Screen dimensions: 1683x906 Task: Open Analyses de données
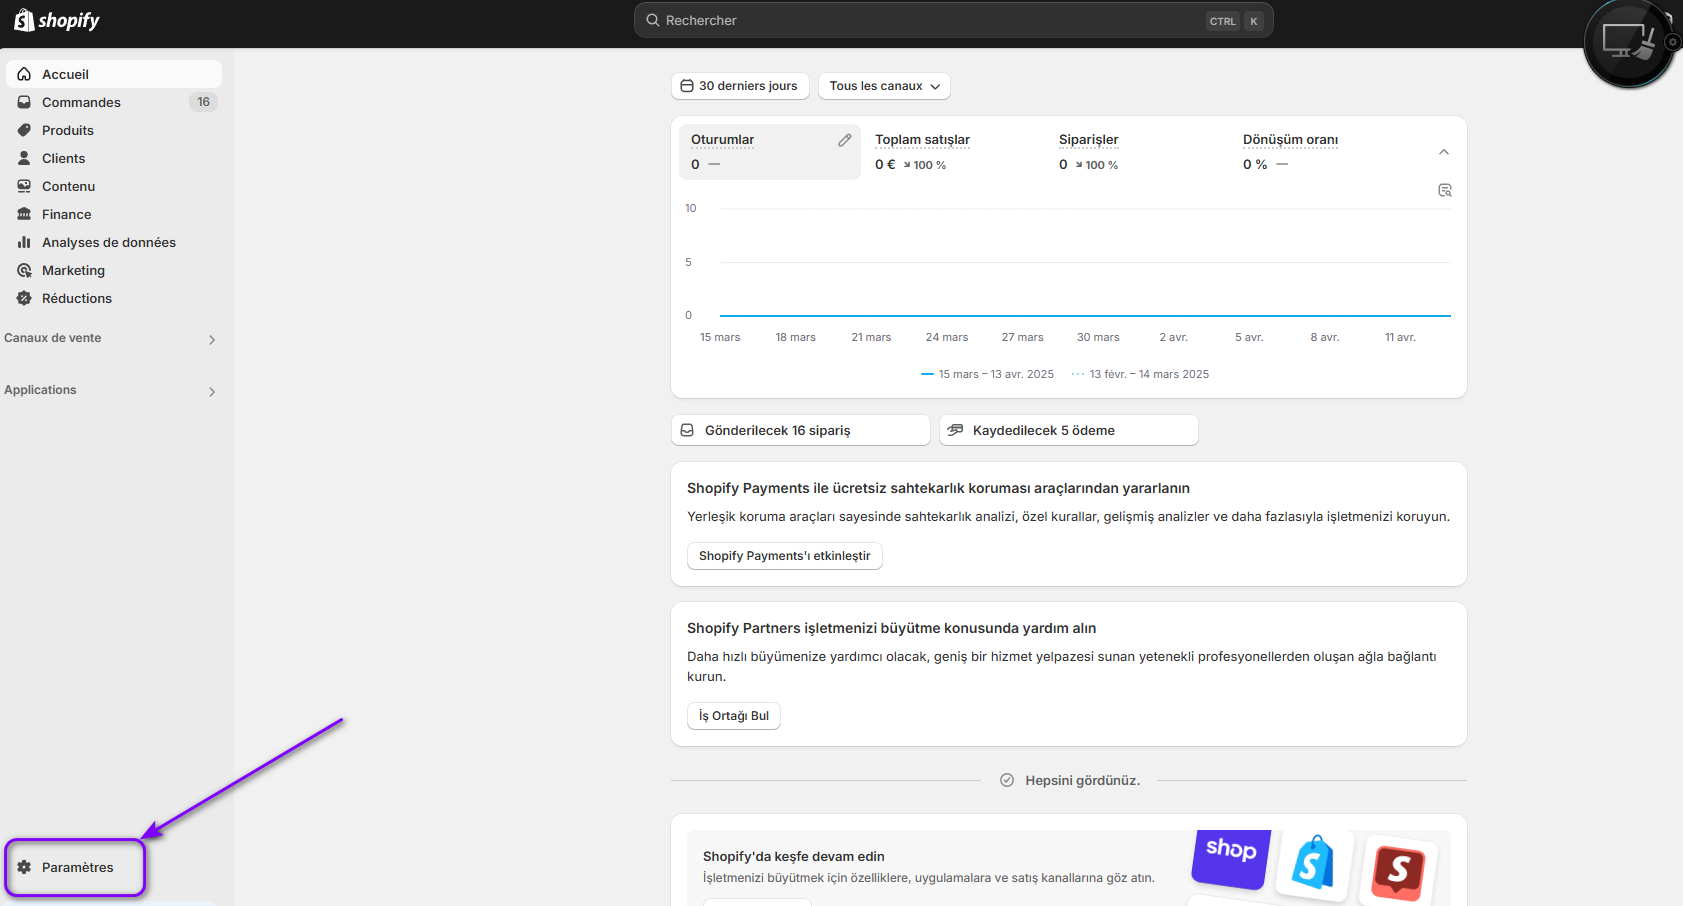114,242
